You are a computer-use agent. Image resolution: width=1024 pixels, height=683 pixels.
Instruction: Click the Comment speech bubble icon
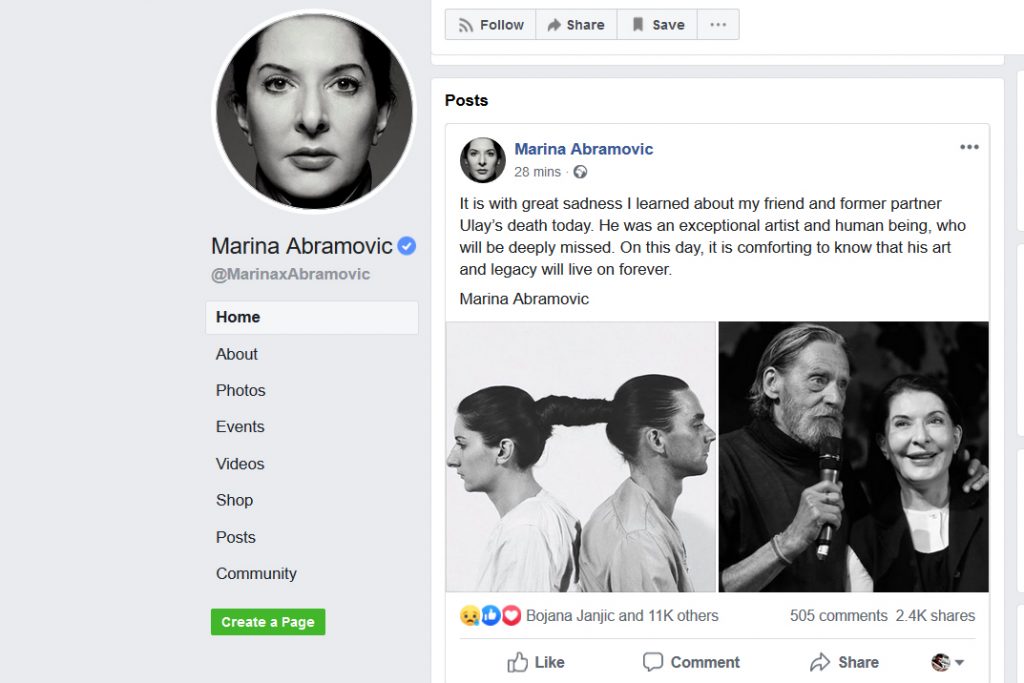coord(653,662)
